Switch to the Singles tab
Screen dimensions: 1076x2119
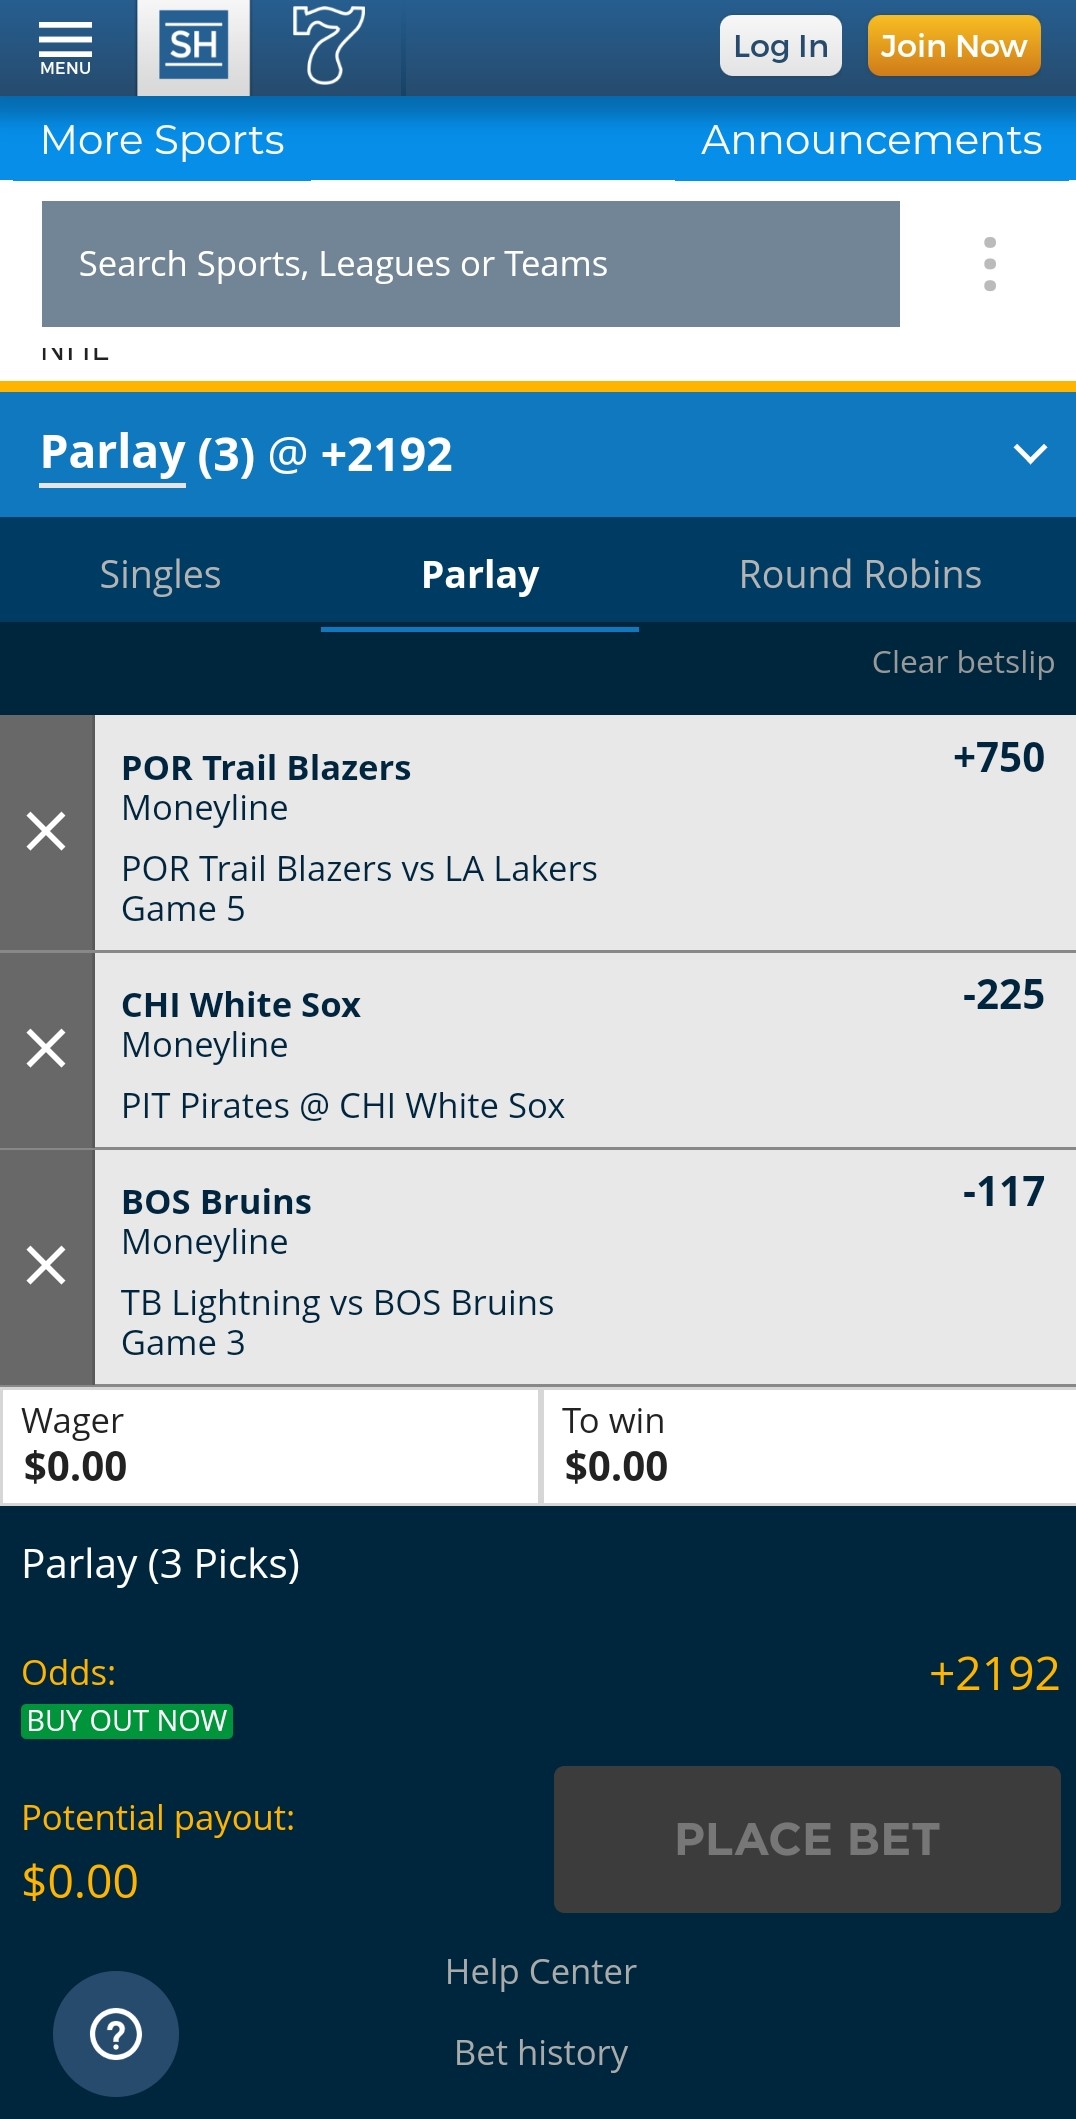coord(160,575)
